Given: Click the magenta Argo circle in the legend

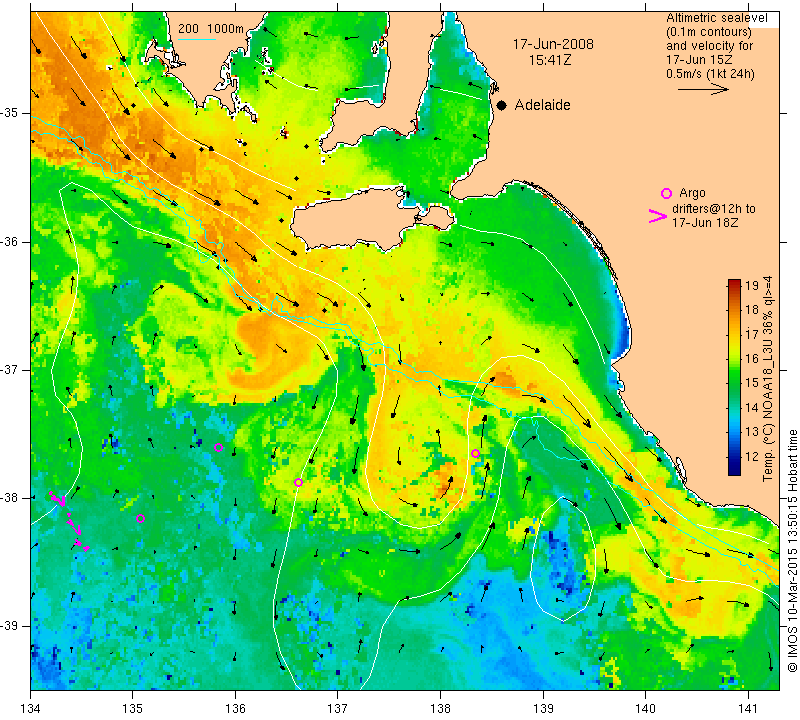Looking at the screenshot, I should 666,193.
